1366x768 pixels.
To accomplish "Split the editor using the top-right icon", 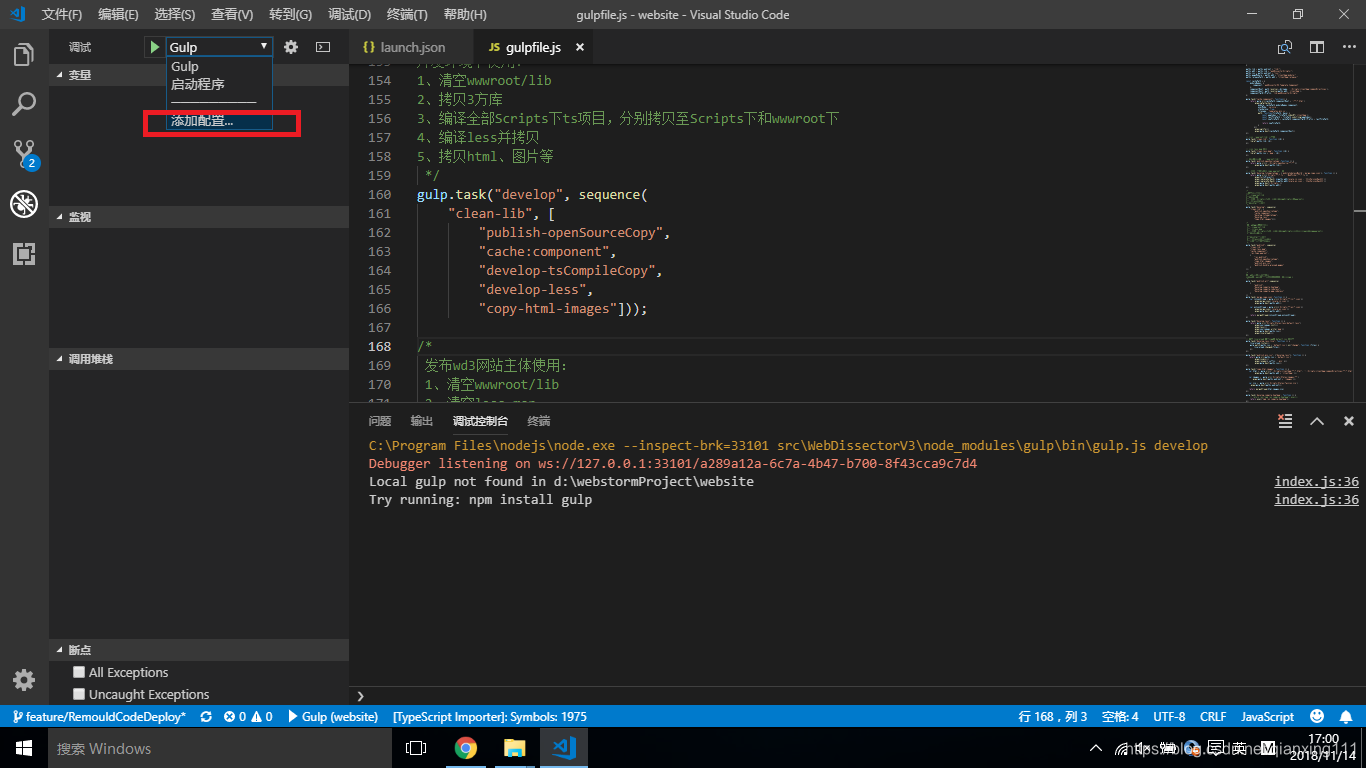I will [1316, 46].
